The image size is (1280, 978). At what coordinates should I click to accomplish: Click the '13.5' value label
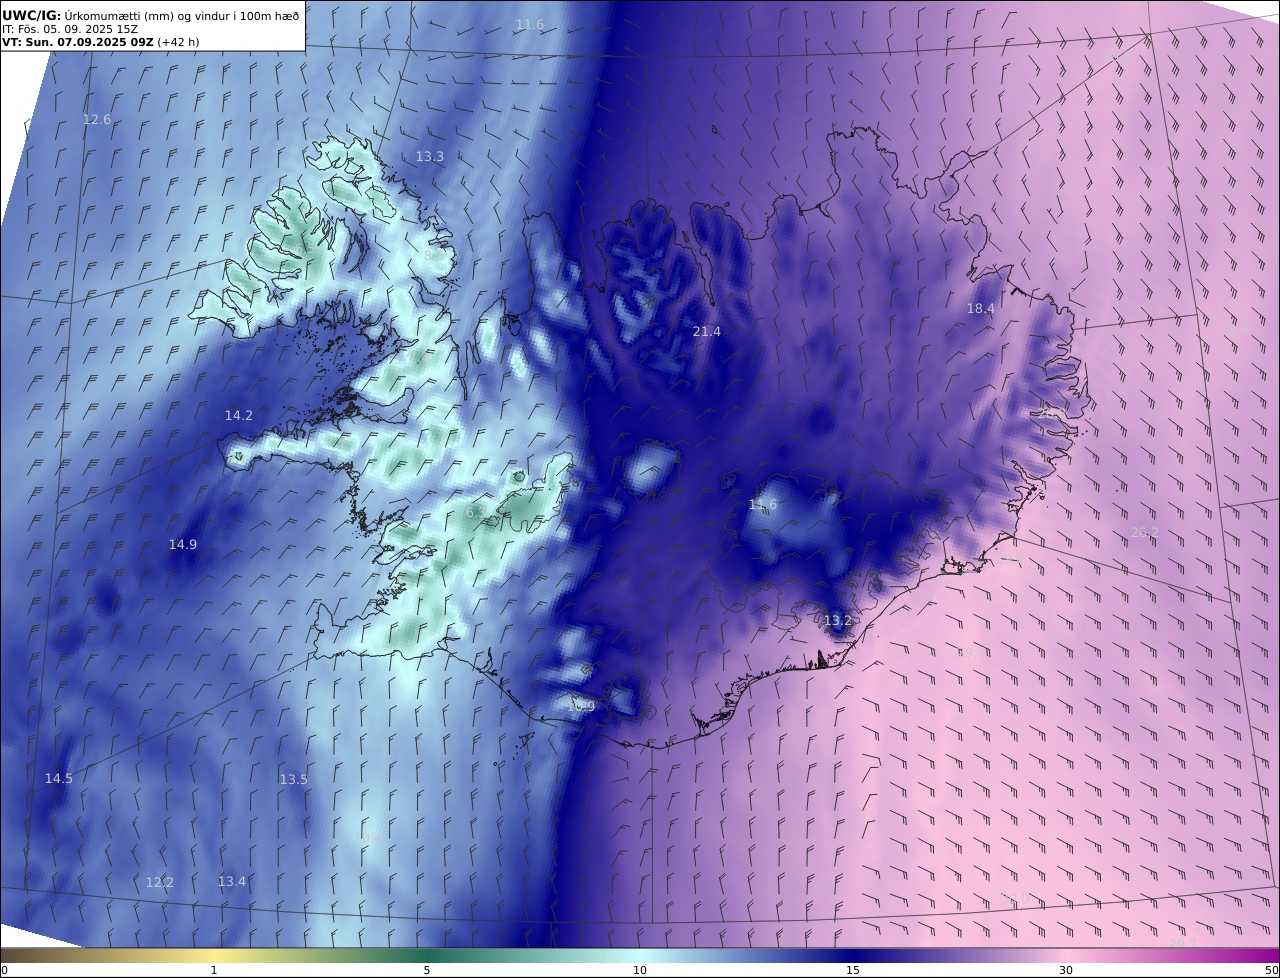point(294,780)
